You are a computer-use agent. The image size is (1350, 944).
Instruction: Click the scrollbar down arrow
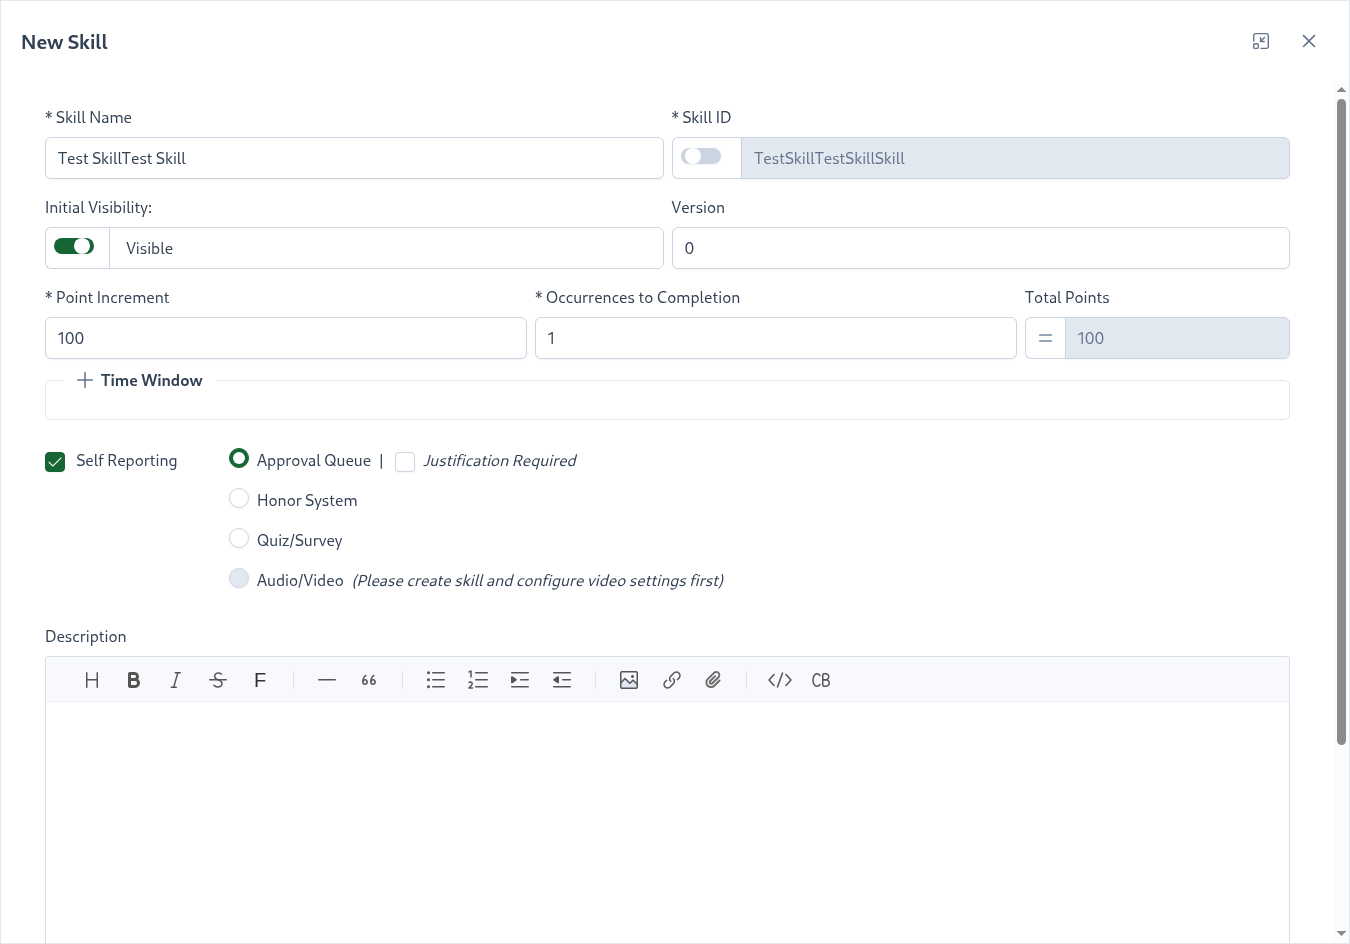1342,934
